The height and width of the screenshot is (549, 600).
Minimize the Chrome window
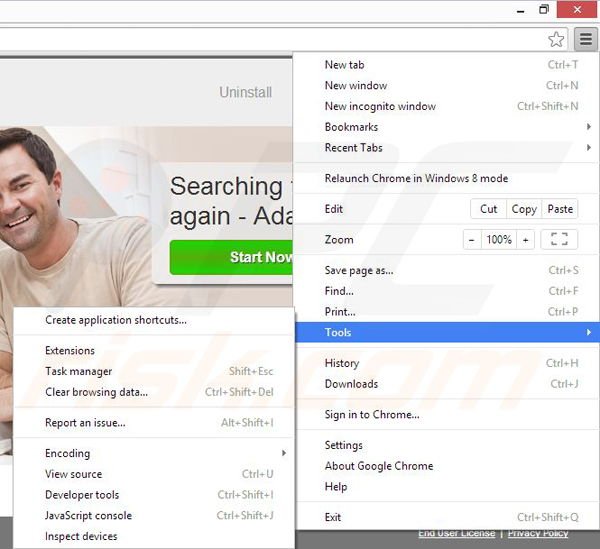pyautogui.click(x=520, y=10)
